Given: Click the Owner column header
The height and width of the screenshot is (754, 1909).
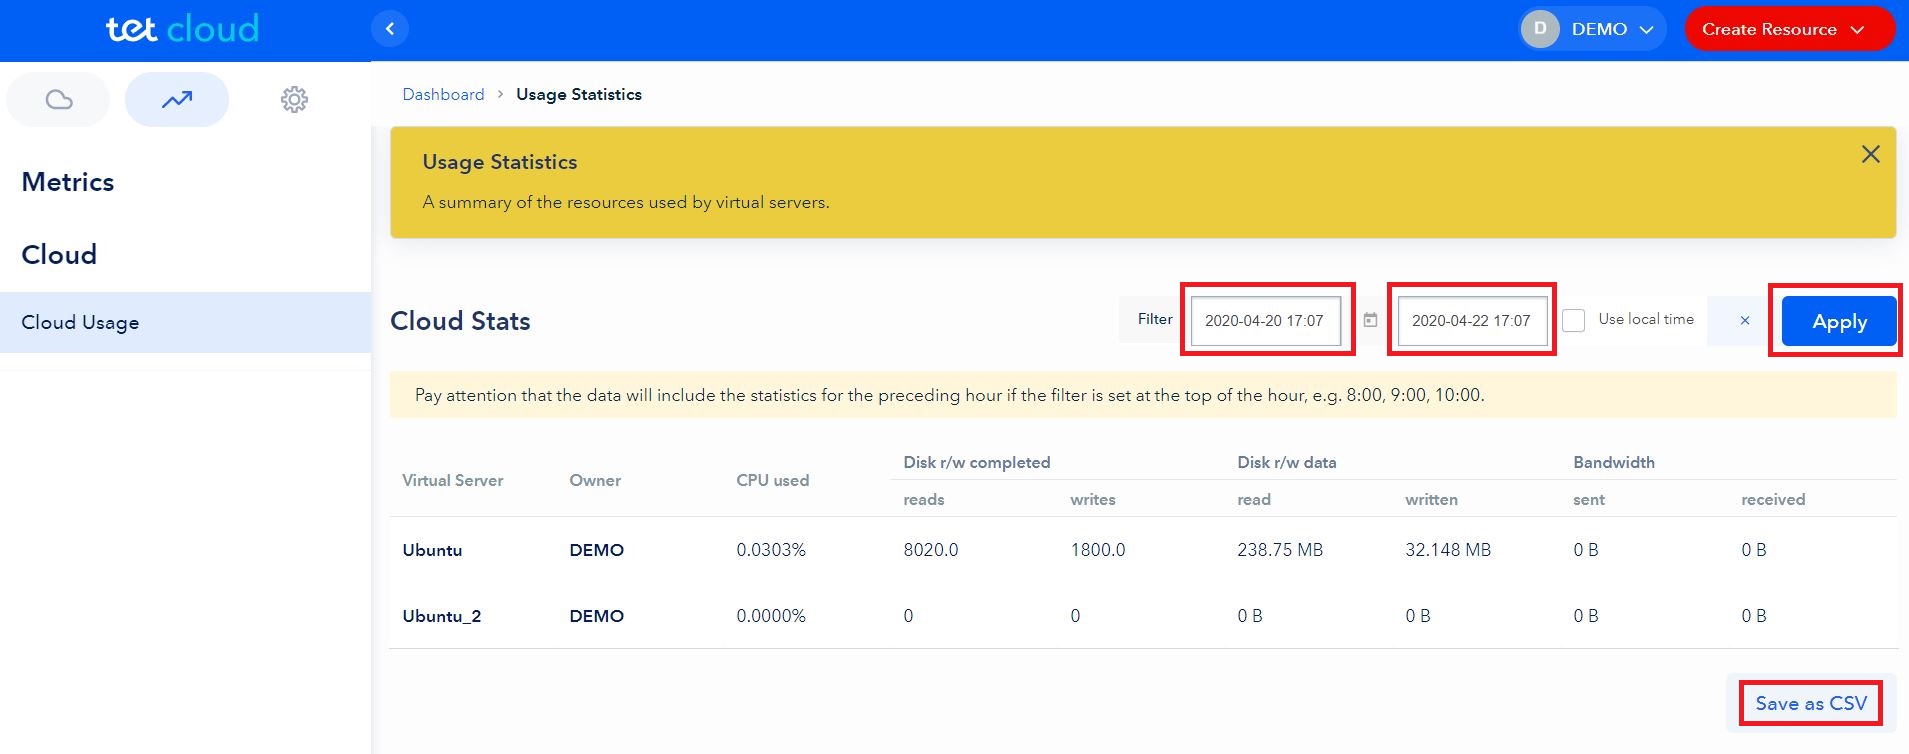Looking at the screenshot, I should [x=595, y=480].
